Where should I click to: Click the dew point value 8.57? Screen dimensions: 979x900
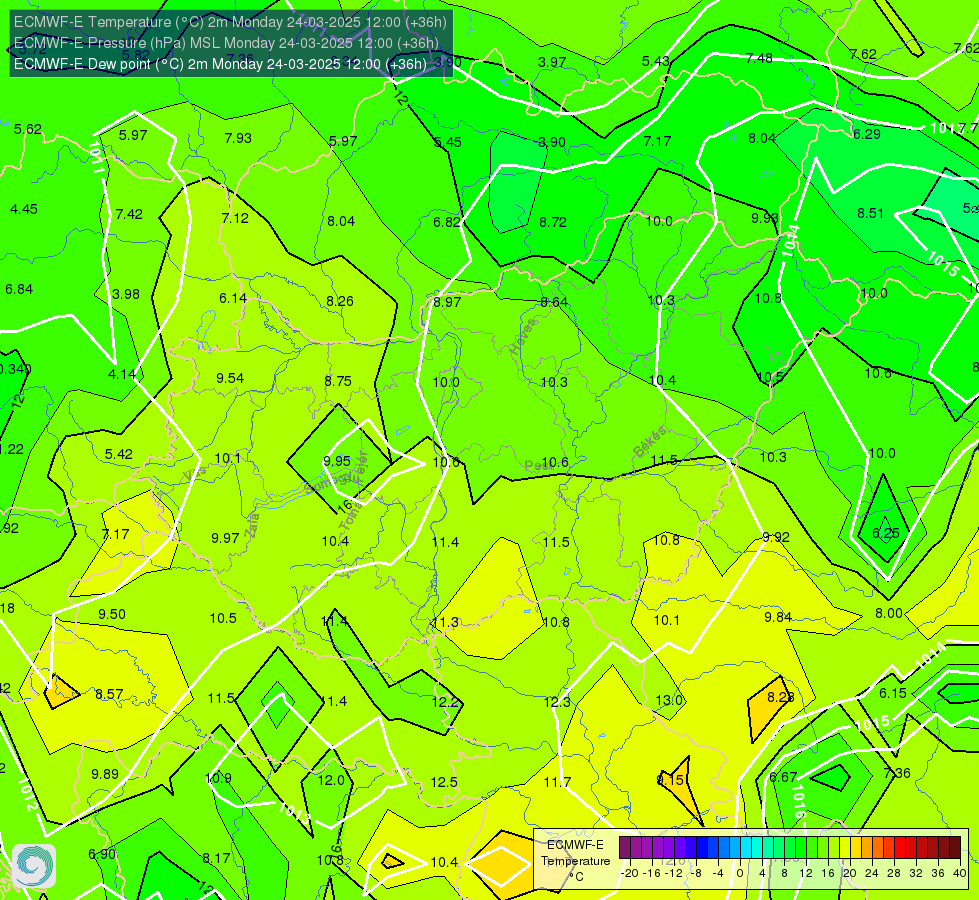pyautogui.click(x=109, y=694)
